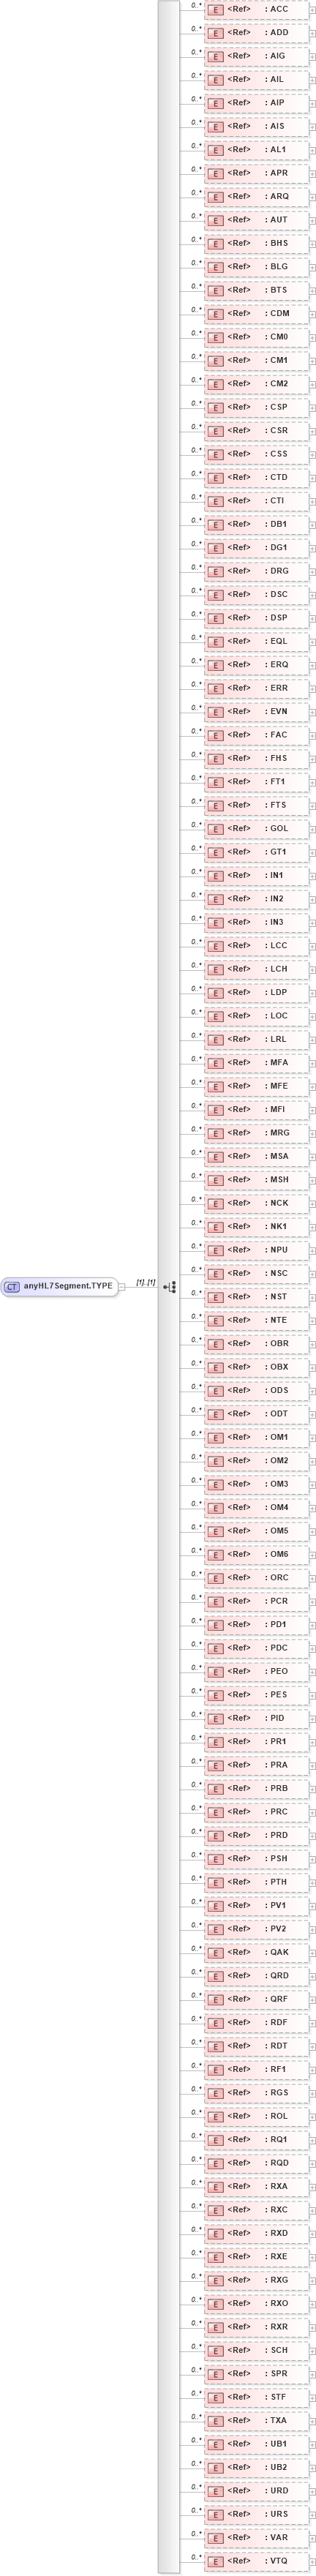This screenshot has width=316, height=2576.
Task: Expand the LOC element reference
Action: tap(312, 1016)
